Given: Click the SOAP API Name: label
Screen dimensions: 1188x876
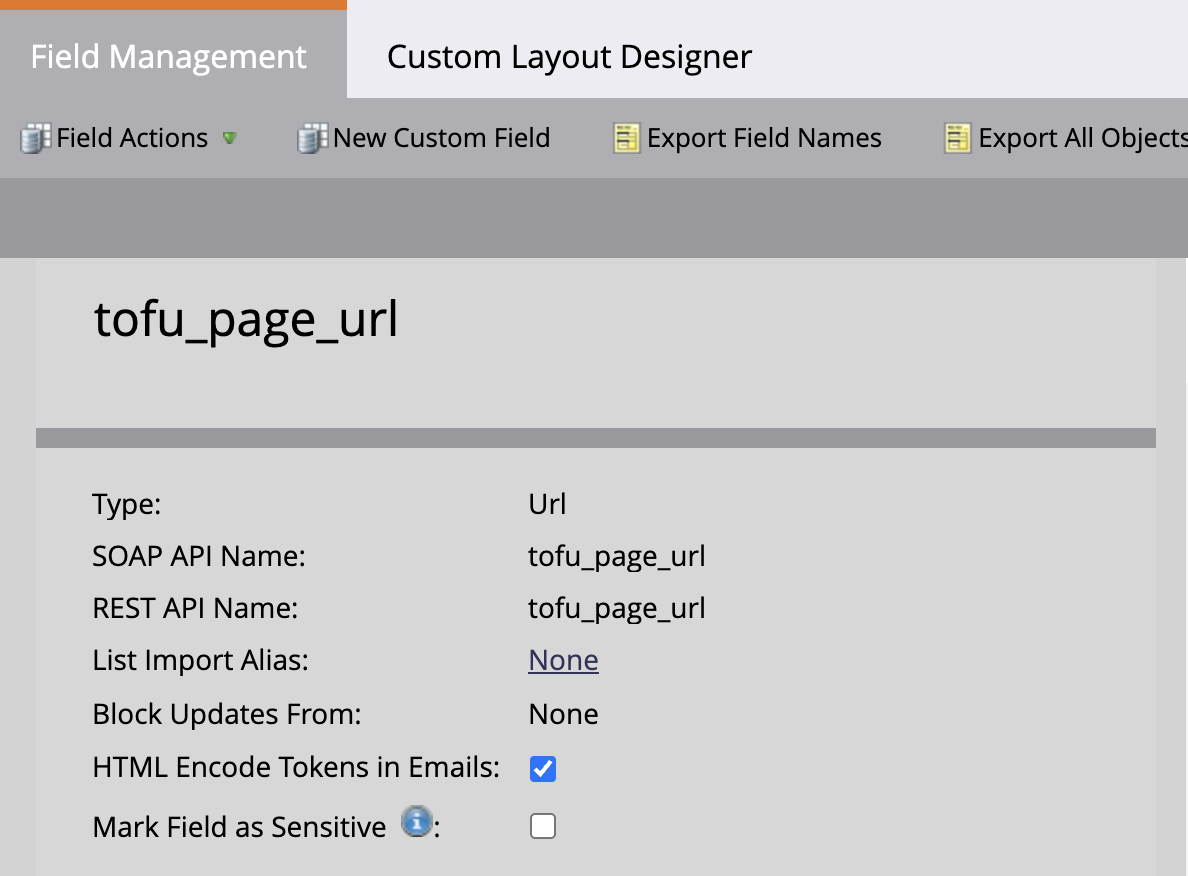Looking at the screenshot, I should 199,556.
